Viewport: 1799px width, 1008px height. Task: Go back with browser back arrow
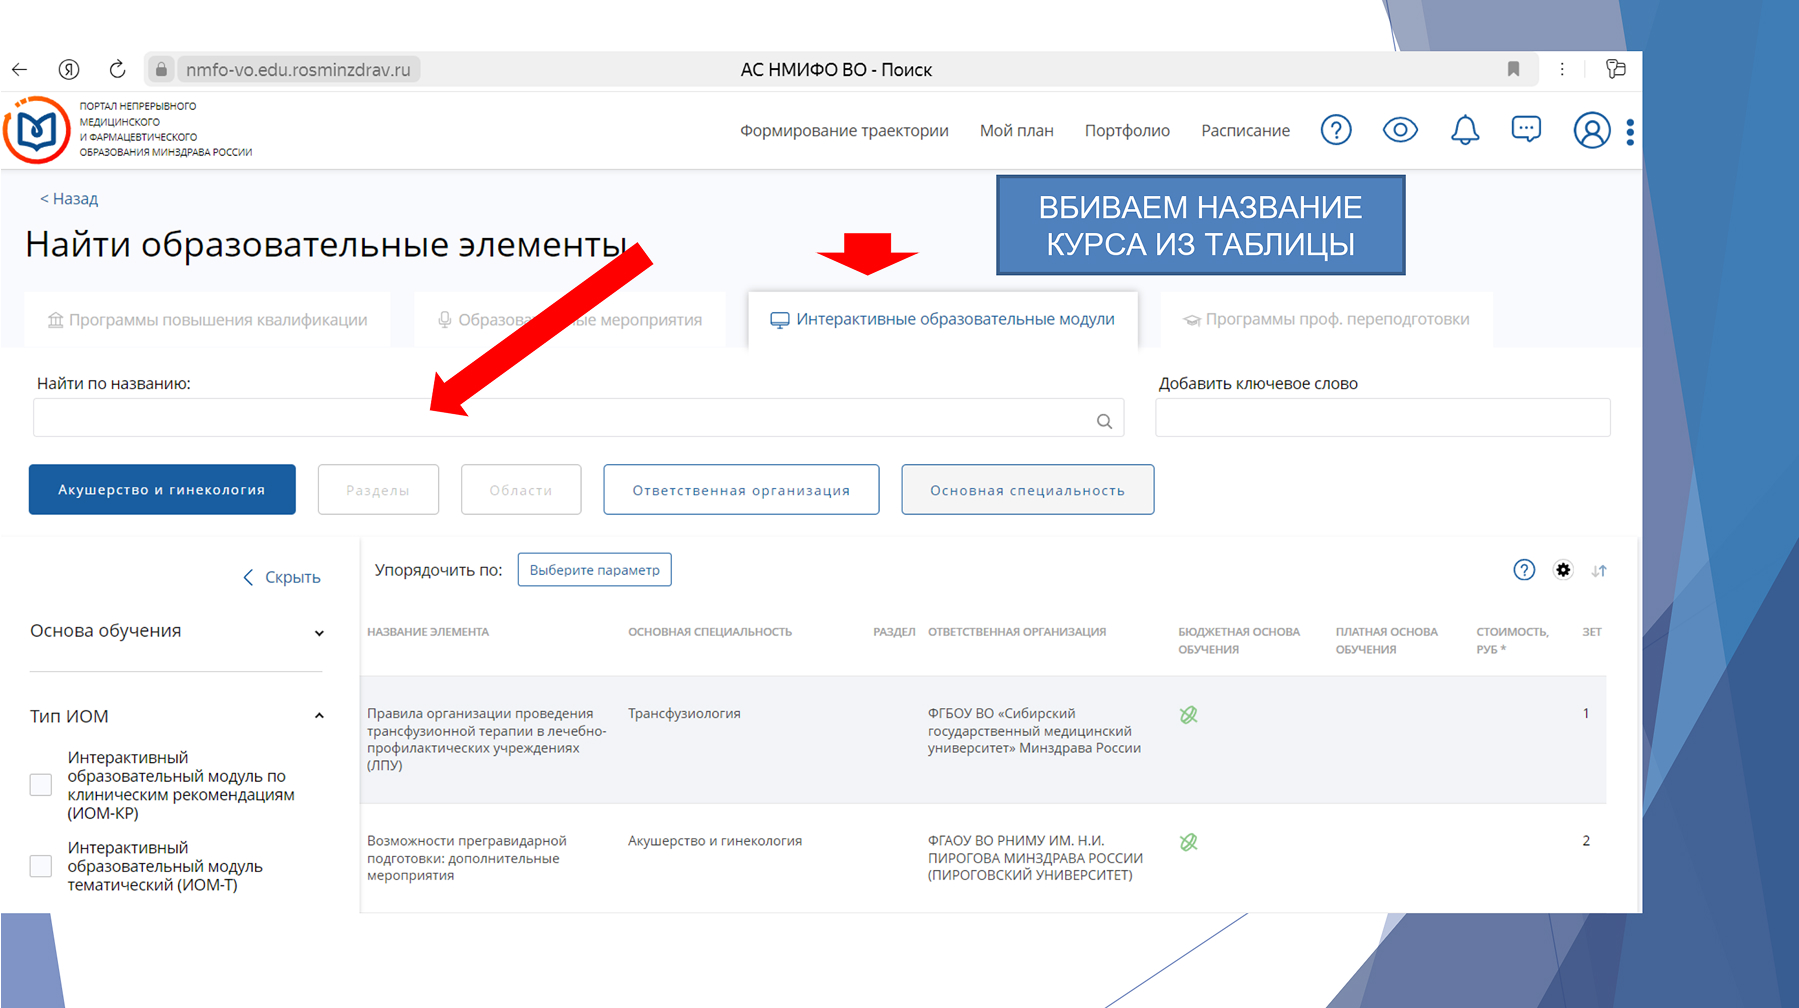[19, 69]
